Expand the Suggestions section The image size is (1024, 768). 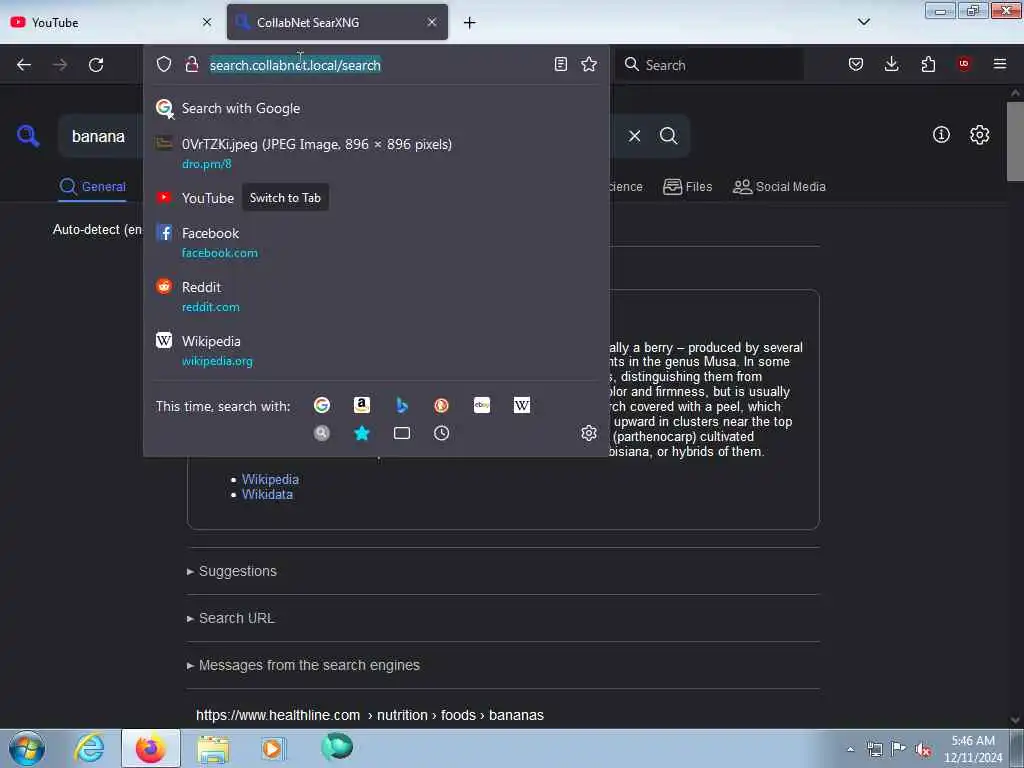(x=232, y=571)
